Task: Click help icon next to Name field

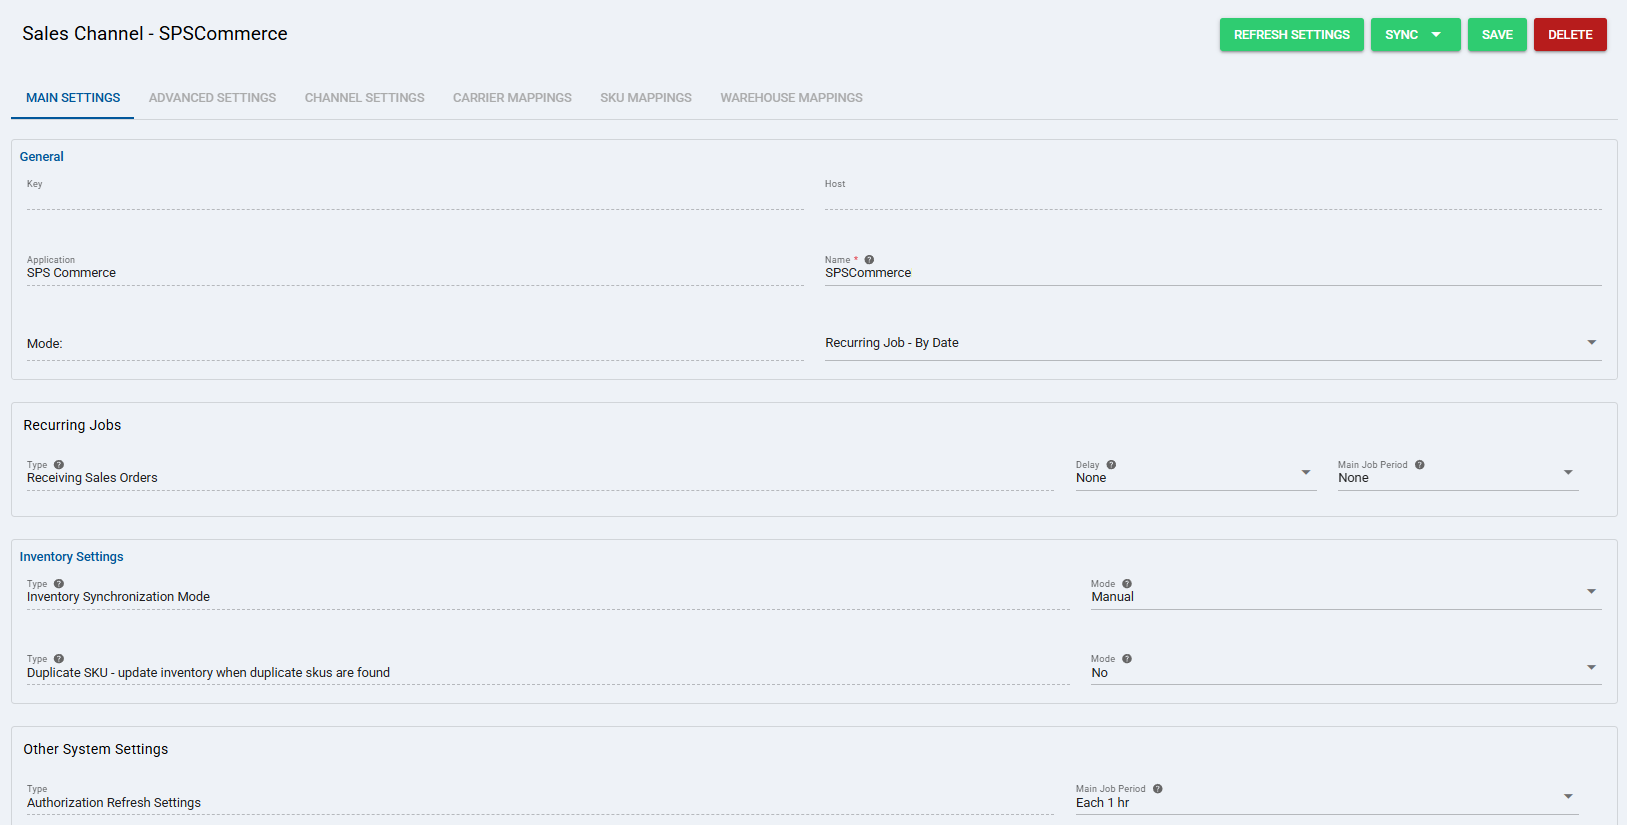Action: pos(869,260)
